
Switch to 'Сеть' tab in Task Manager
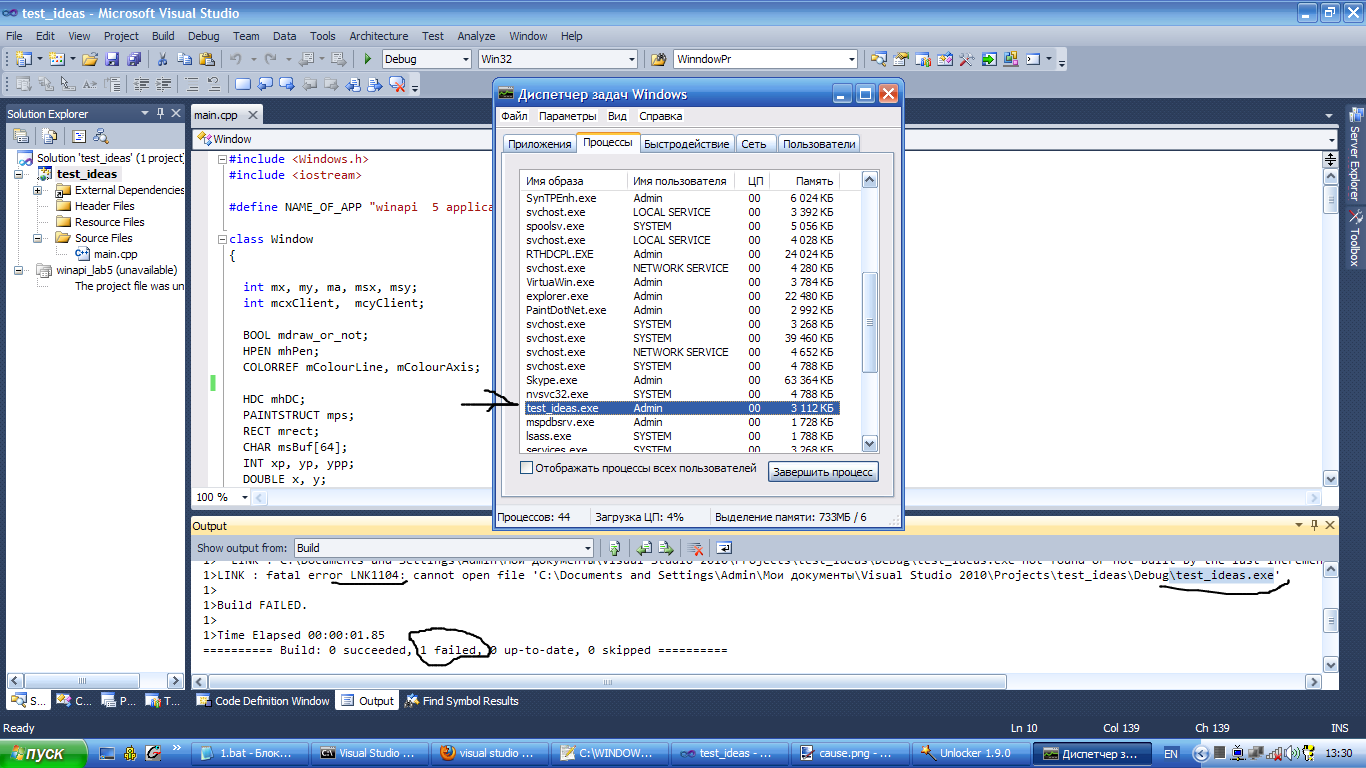pyautogui.click(x=754, y=144)
